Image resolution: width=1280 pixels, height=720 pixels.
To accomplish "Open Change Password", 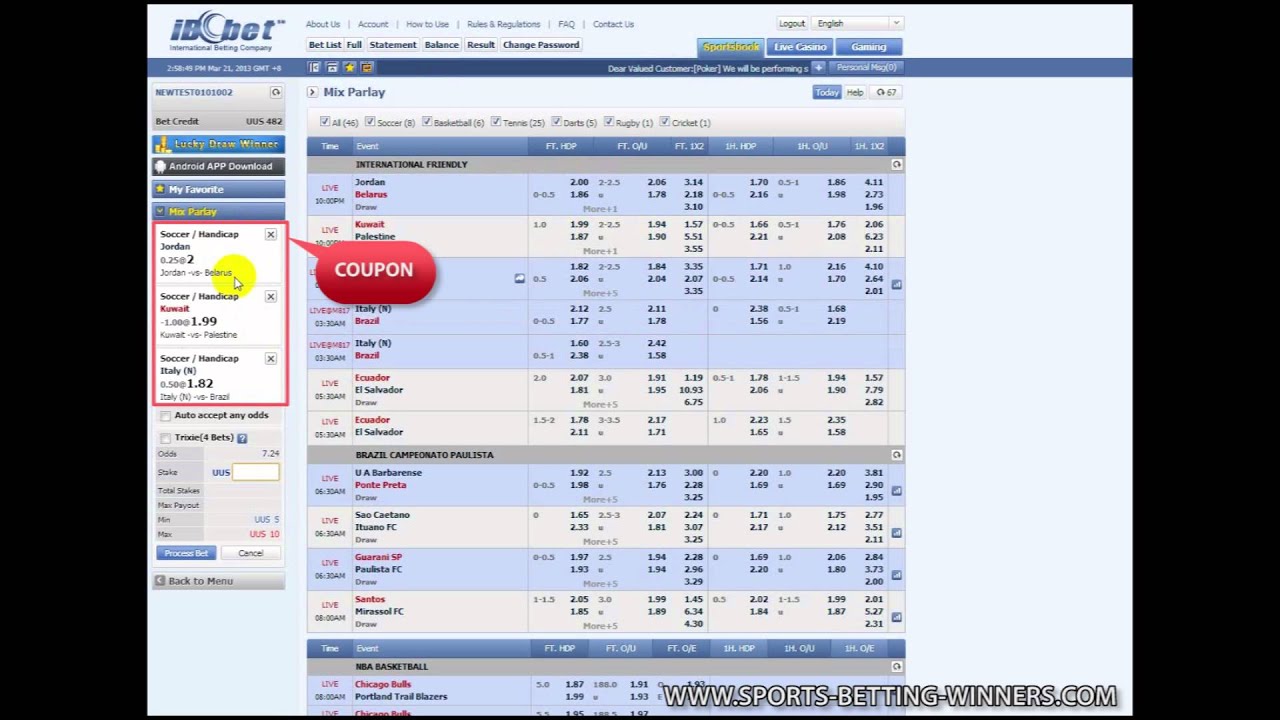I will point(541,45).
